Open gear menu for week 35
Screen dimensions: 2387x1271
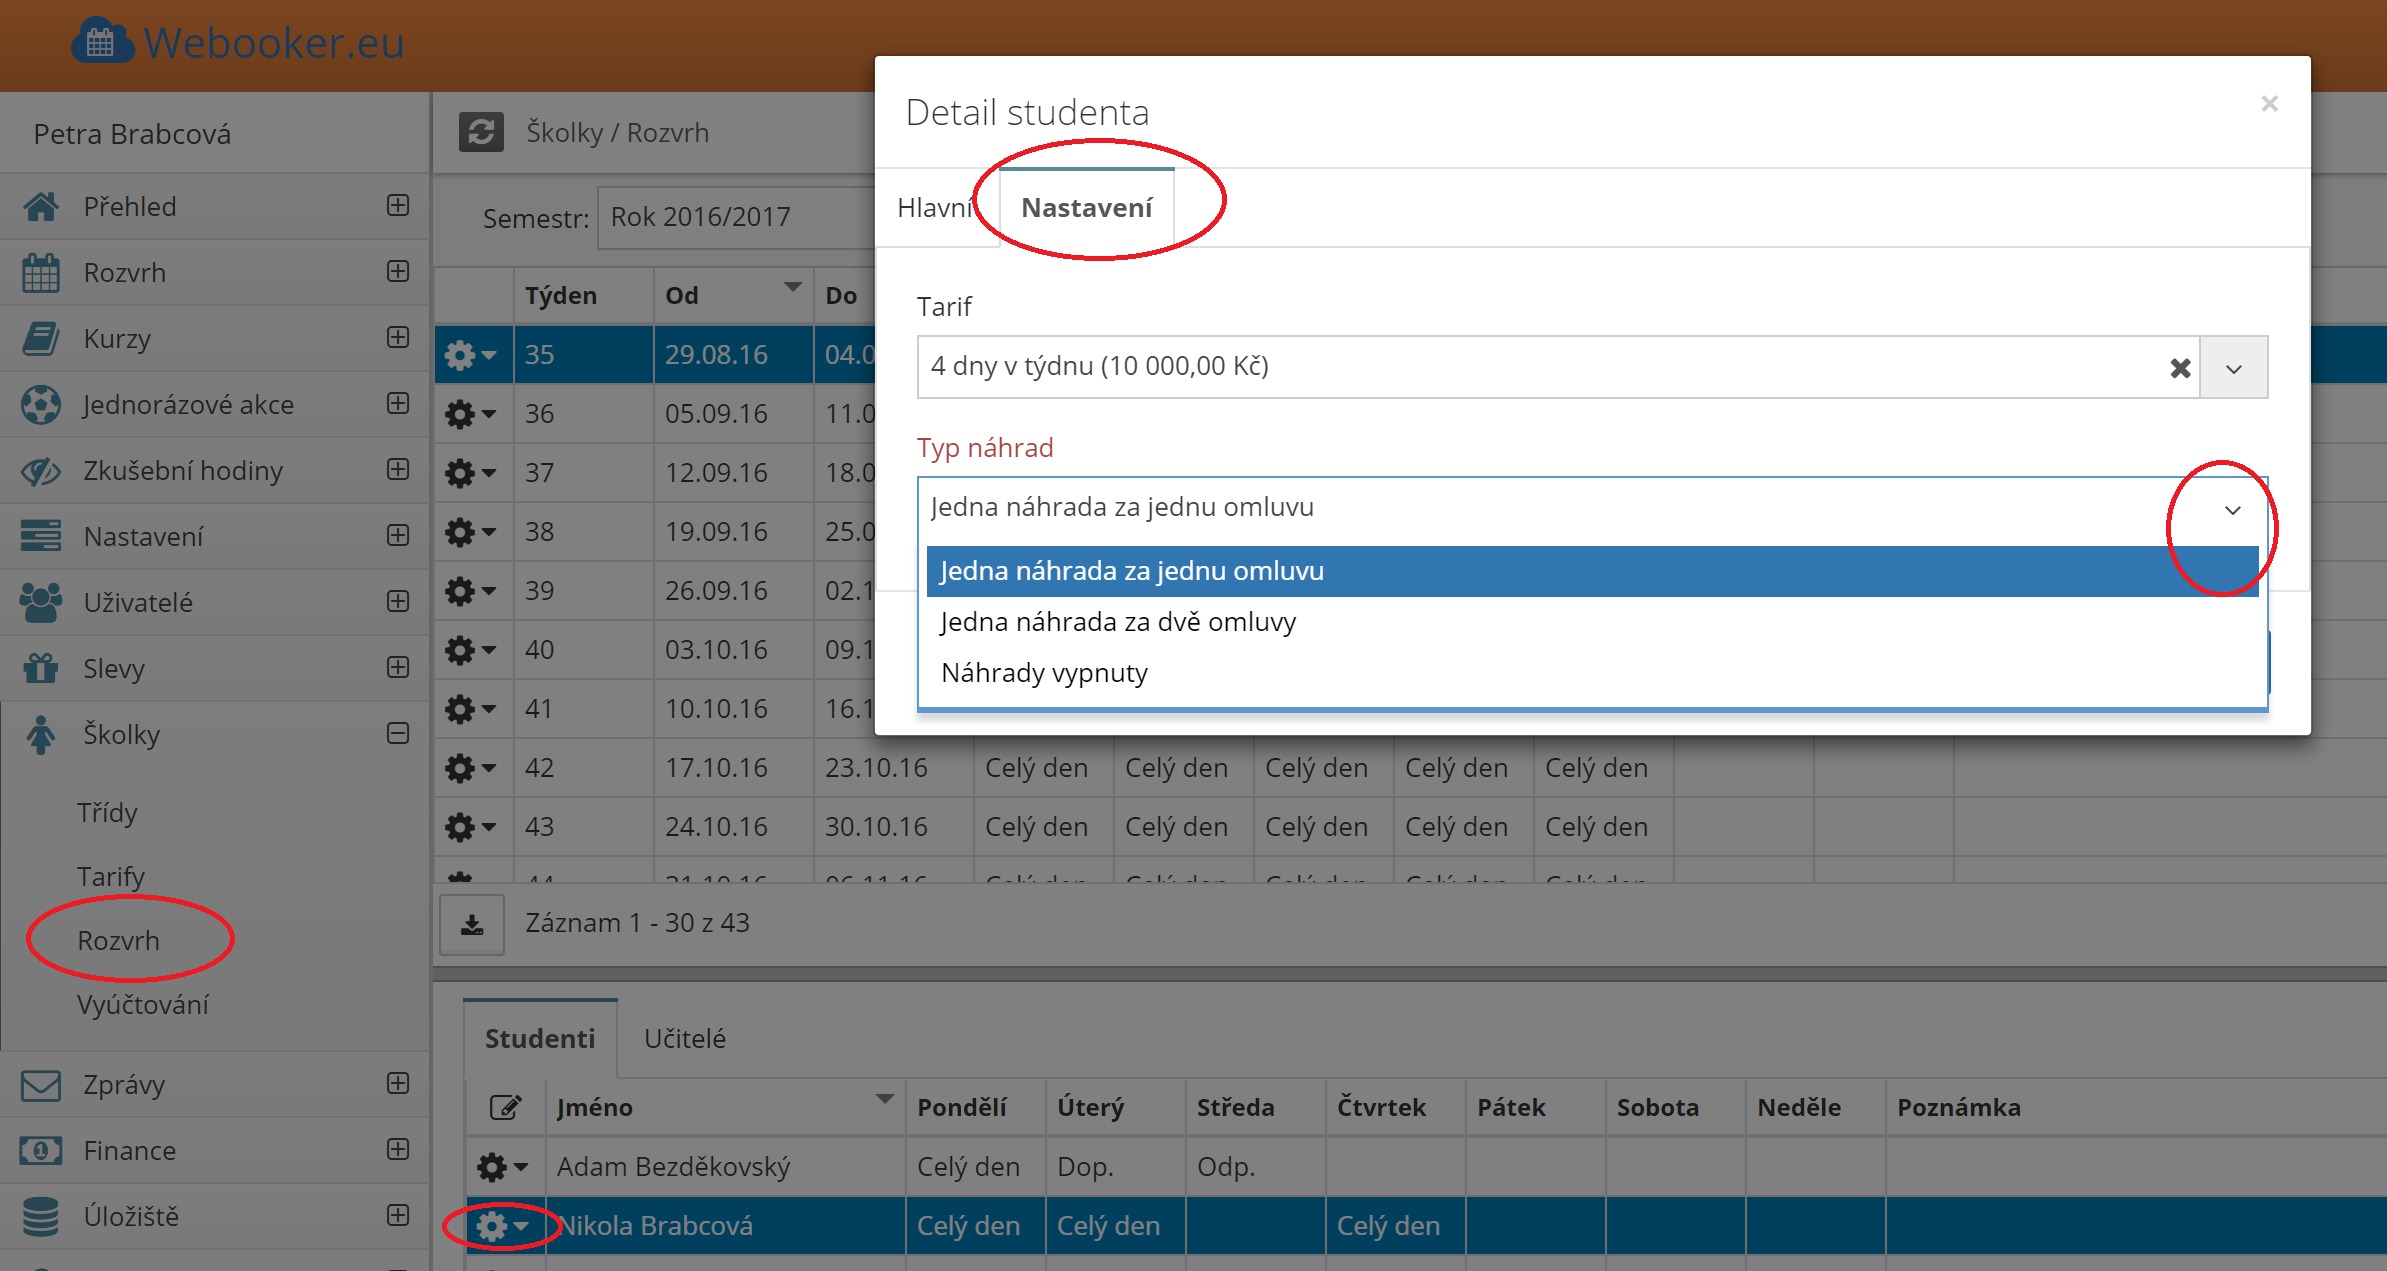pos(471,355)
